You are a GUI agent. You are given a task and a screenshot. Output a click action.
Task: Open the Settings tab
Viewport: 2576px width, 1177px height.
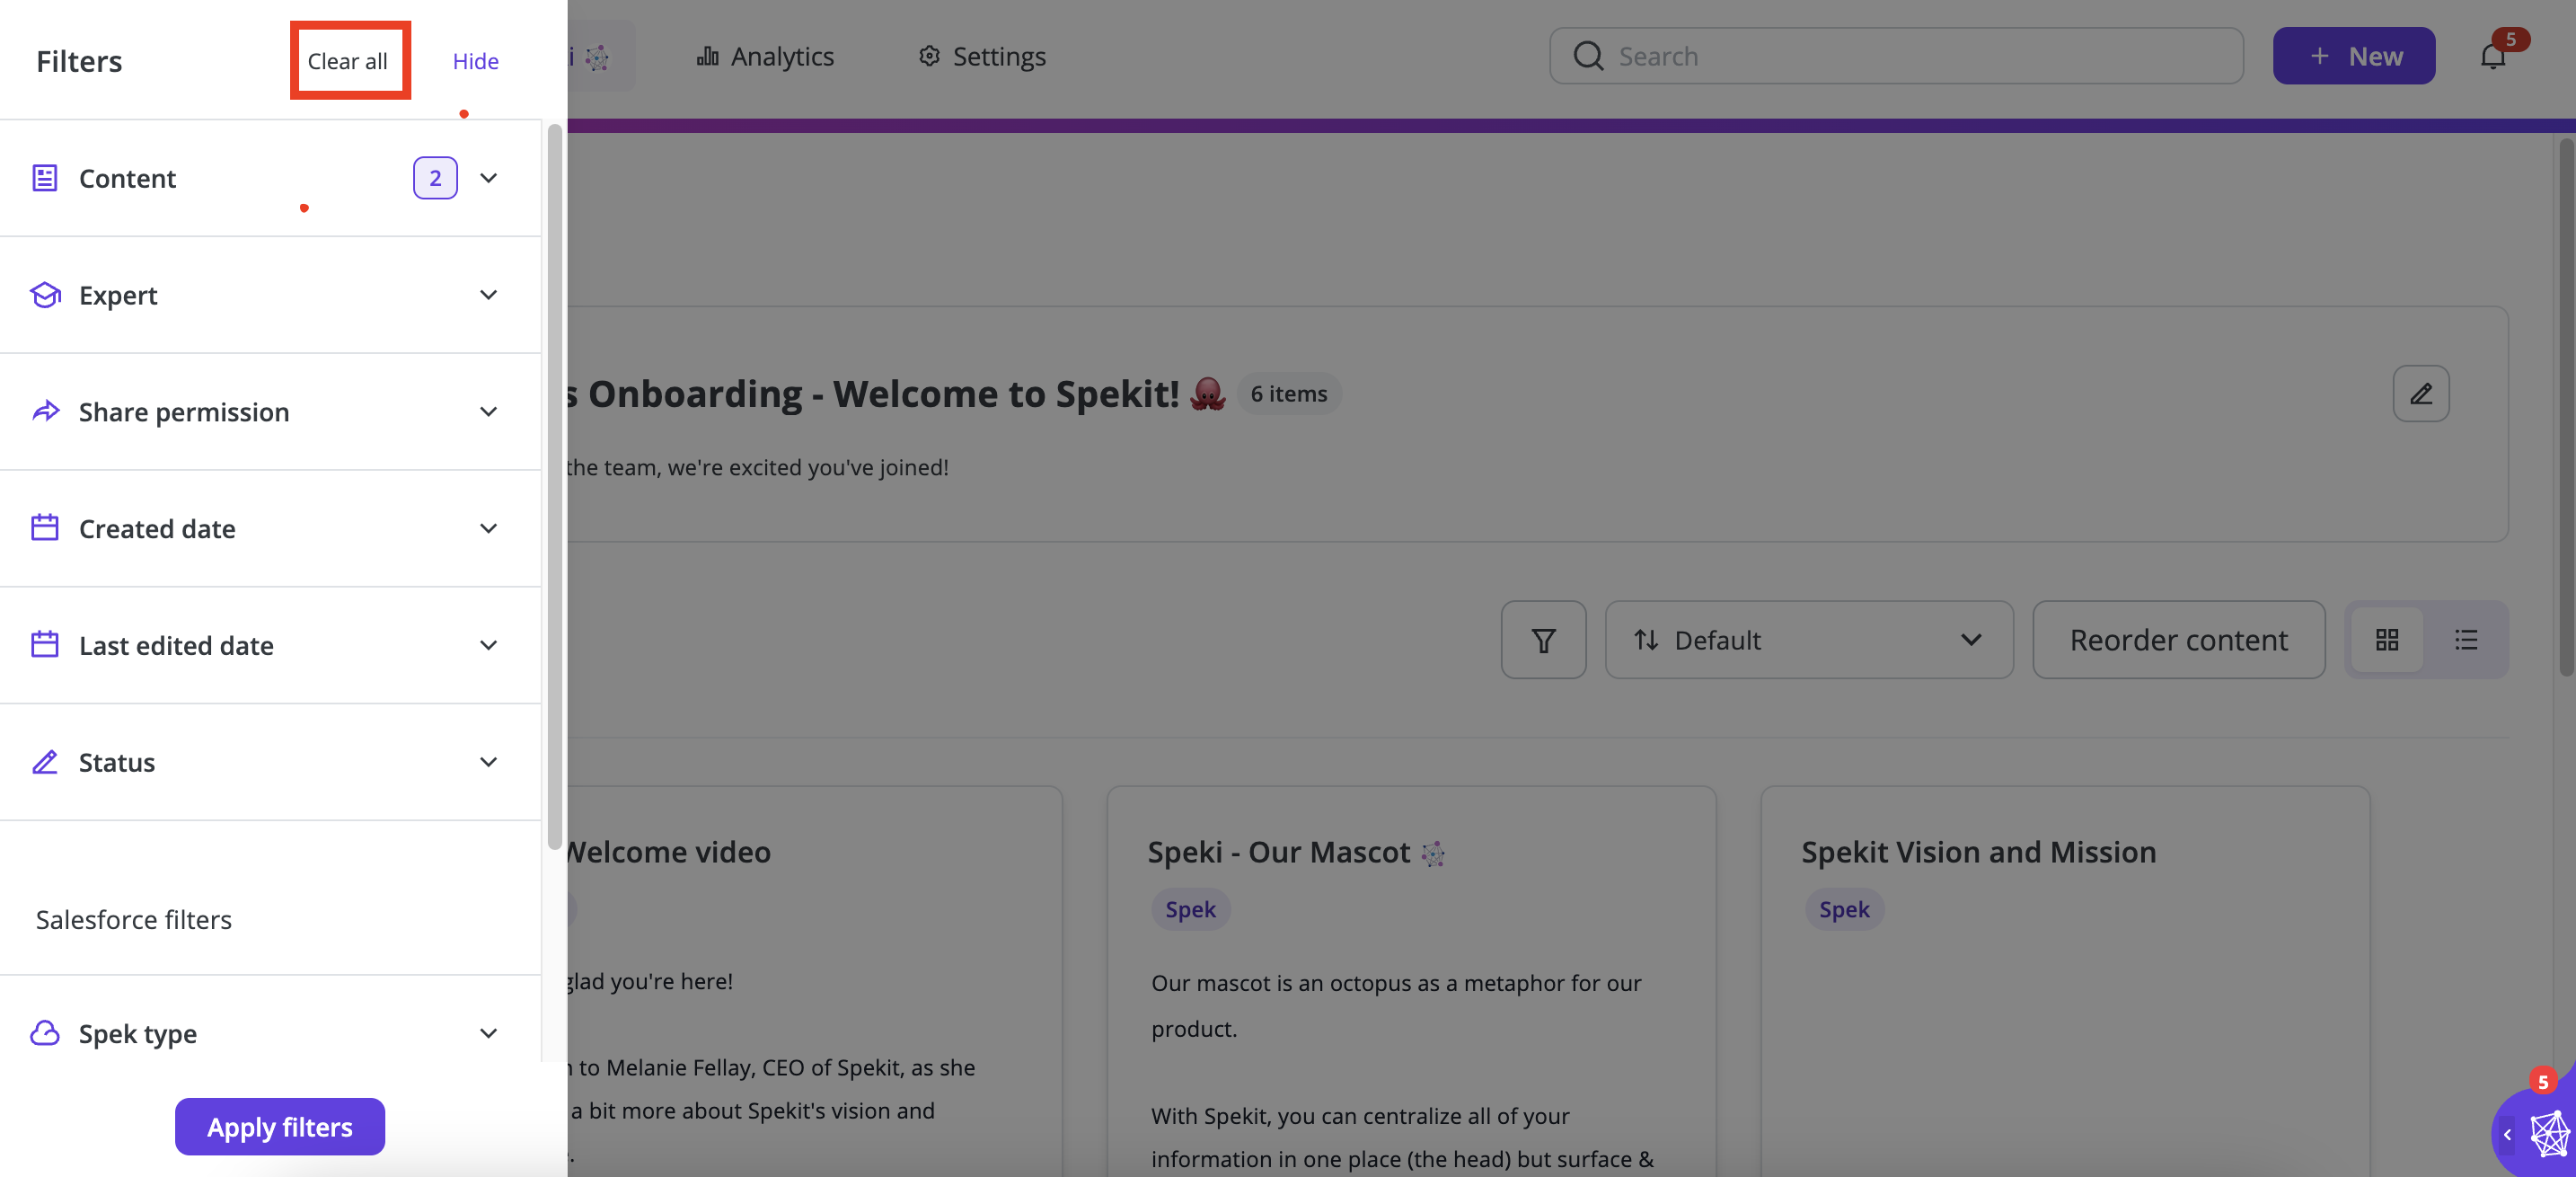pyautogui.click(x=982, y=56)
